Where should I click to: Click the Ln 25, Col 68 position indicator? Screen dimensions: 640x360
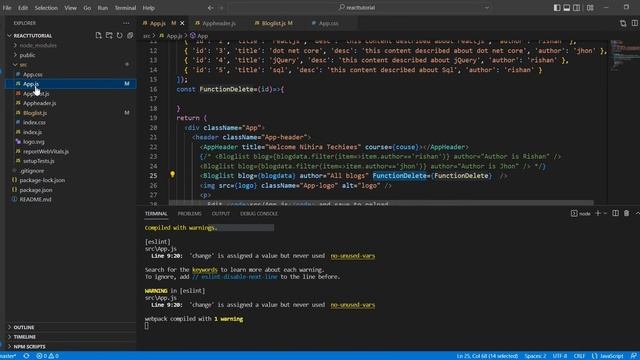pyautogui.click(x=487, y=356)
